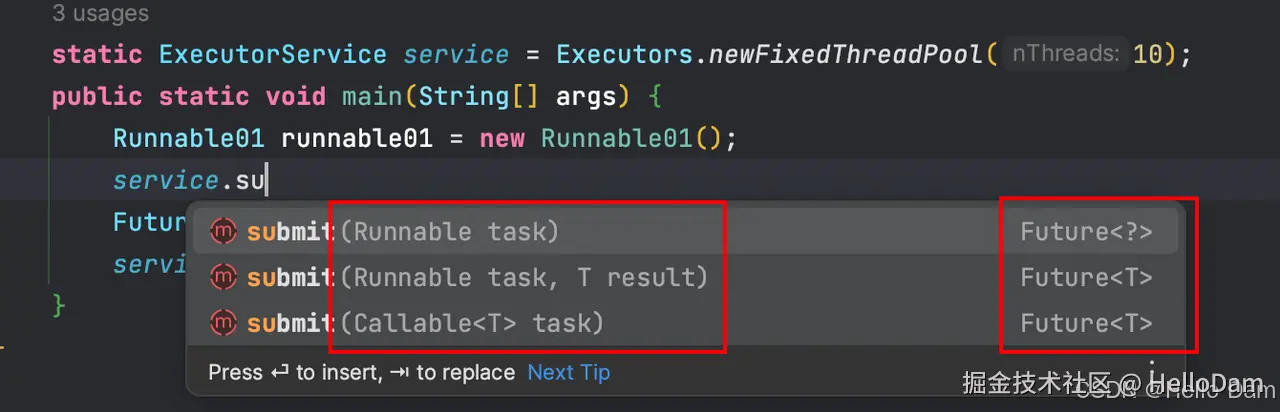Open the Next Tip link
1280x412 pixels.
(568, 373)
